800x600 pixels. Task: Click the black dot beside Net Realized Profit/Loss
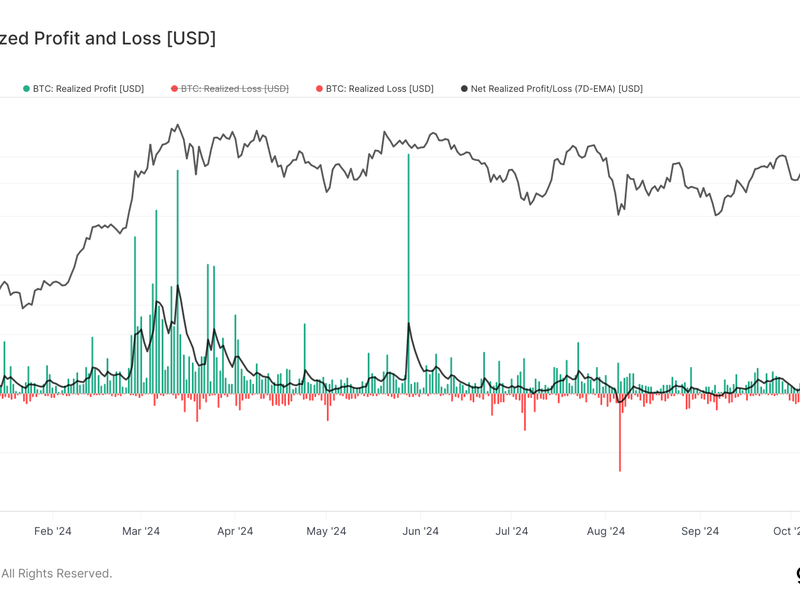click(x=464, y=89)
